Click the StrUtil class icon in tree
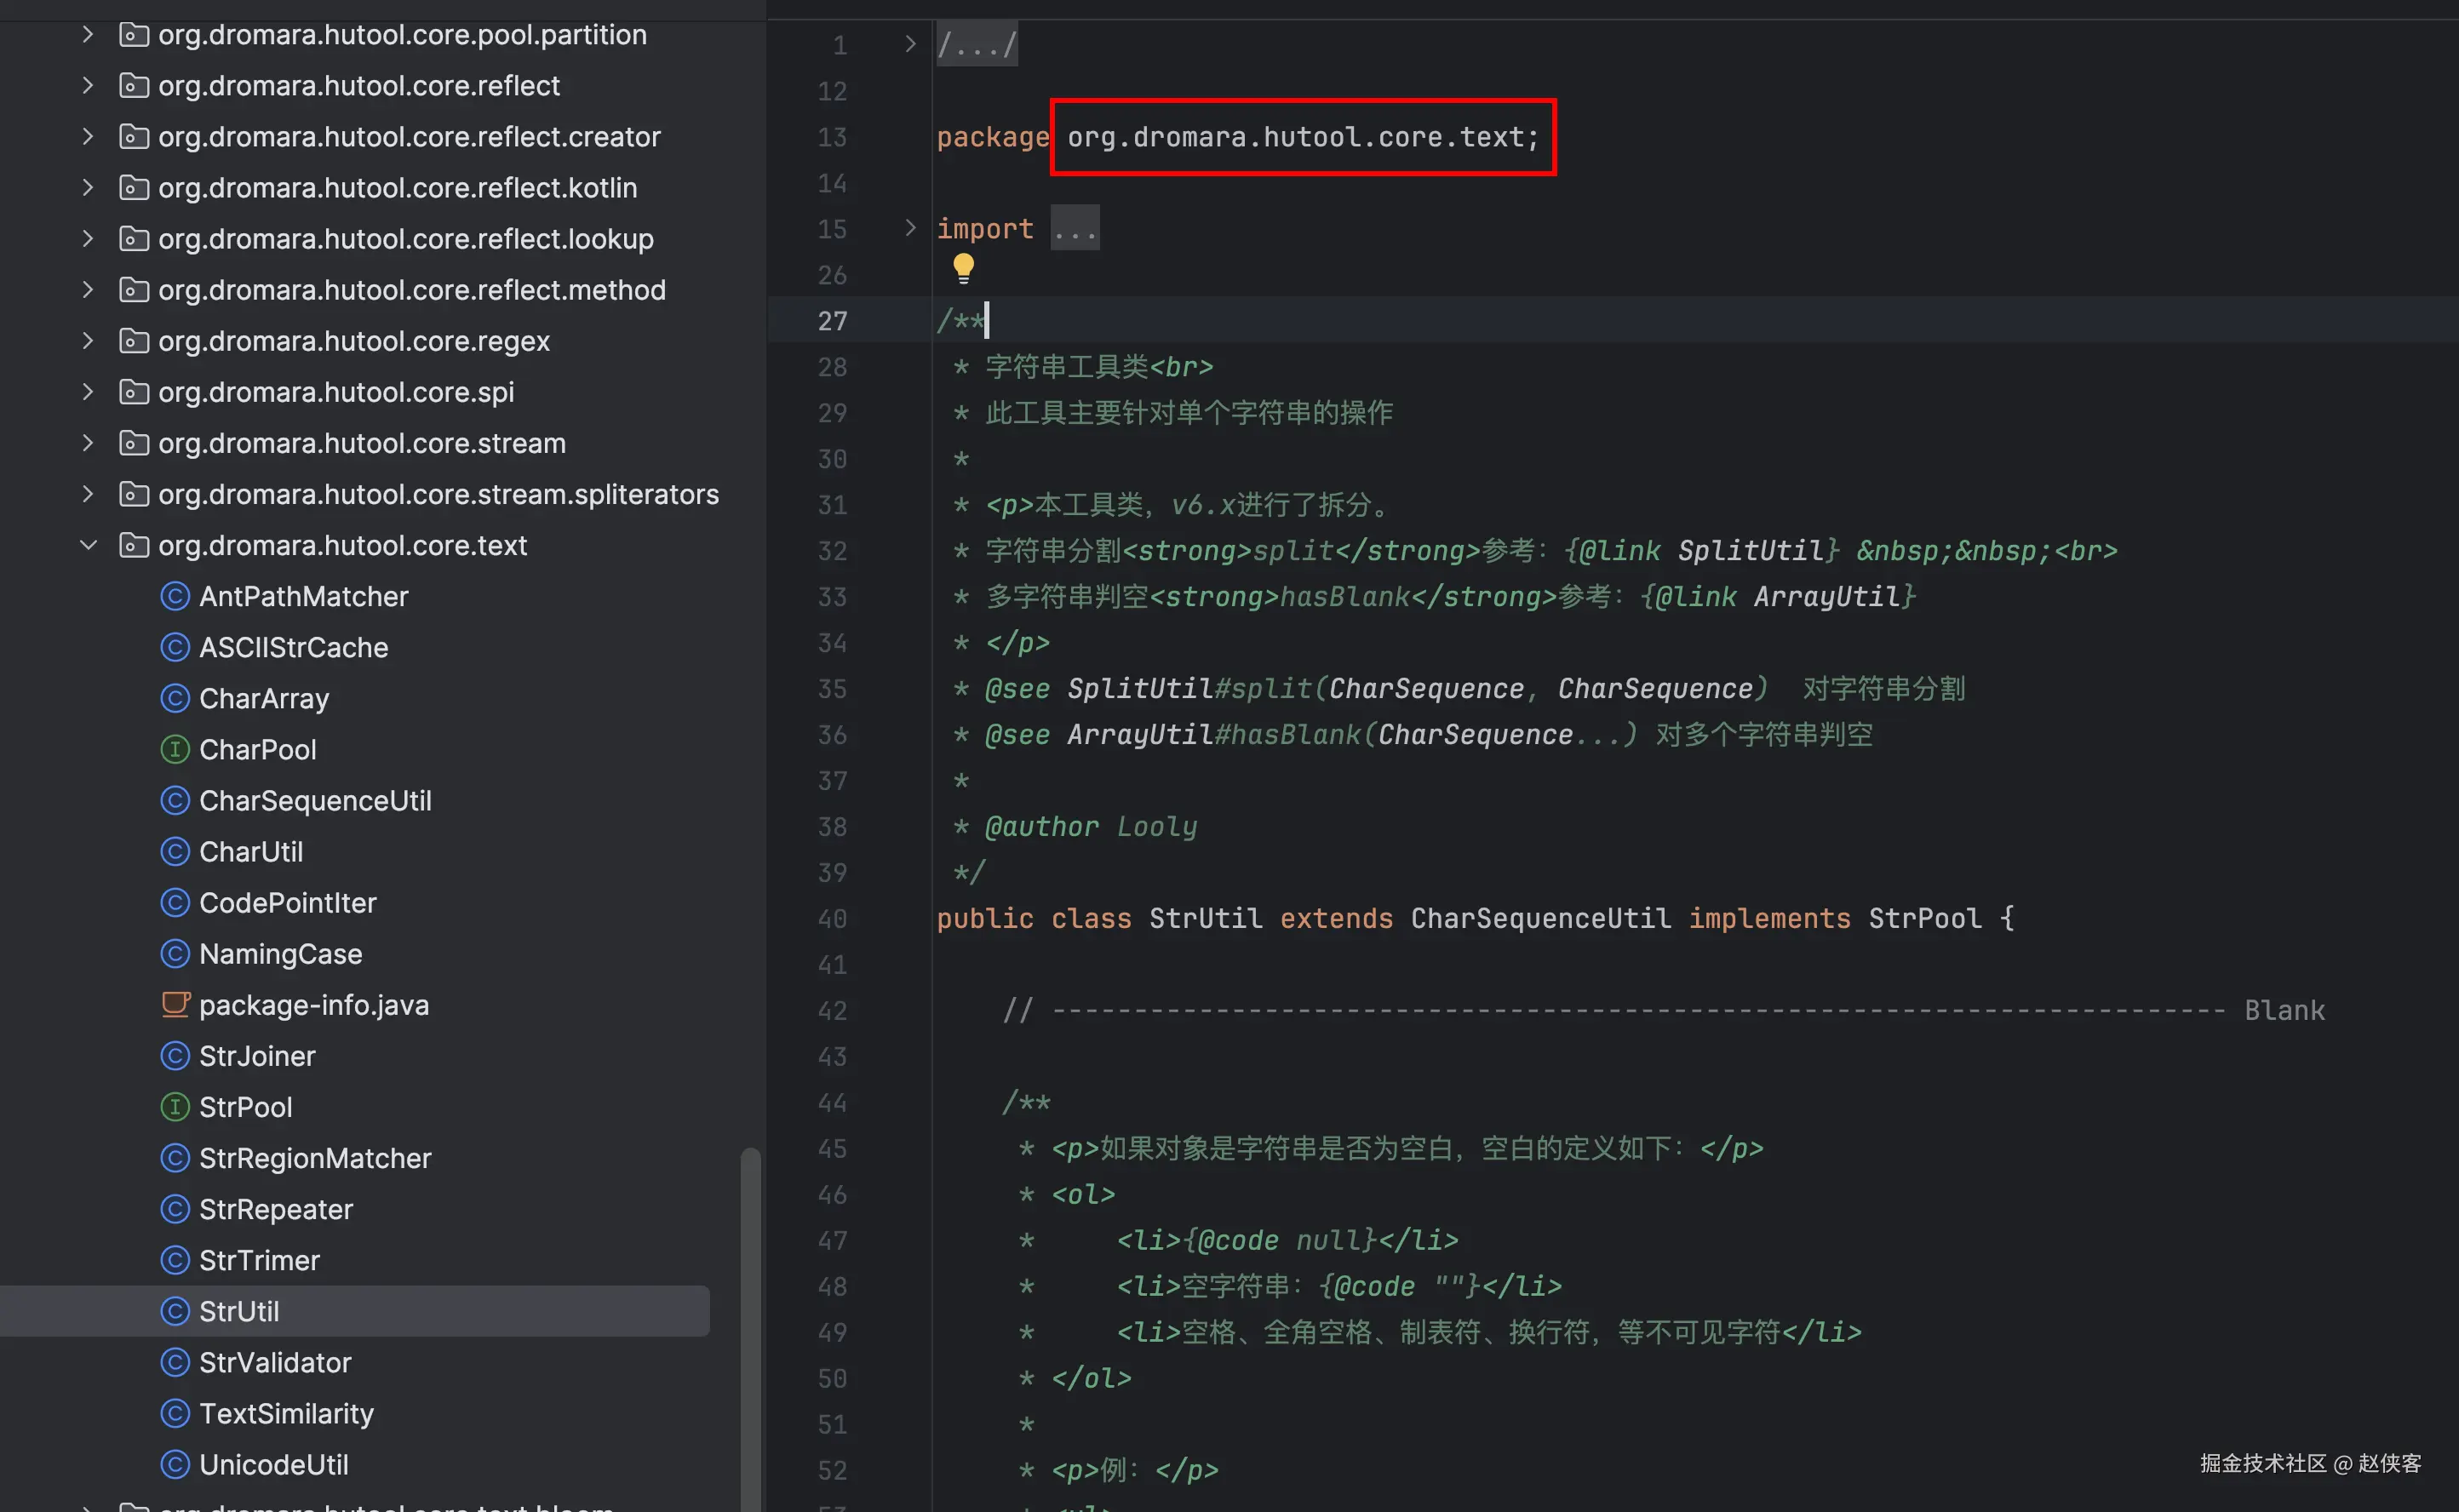Viewport: 2459px width, 1512px height. [175, 1311]
